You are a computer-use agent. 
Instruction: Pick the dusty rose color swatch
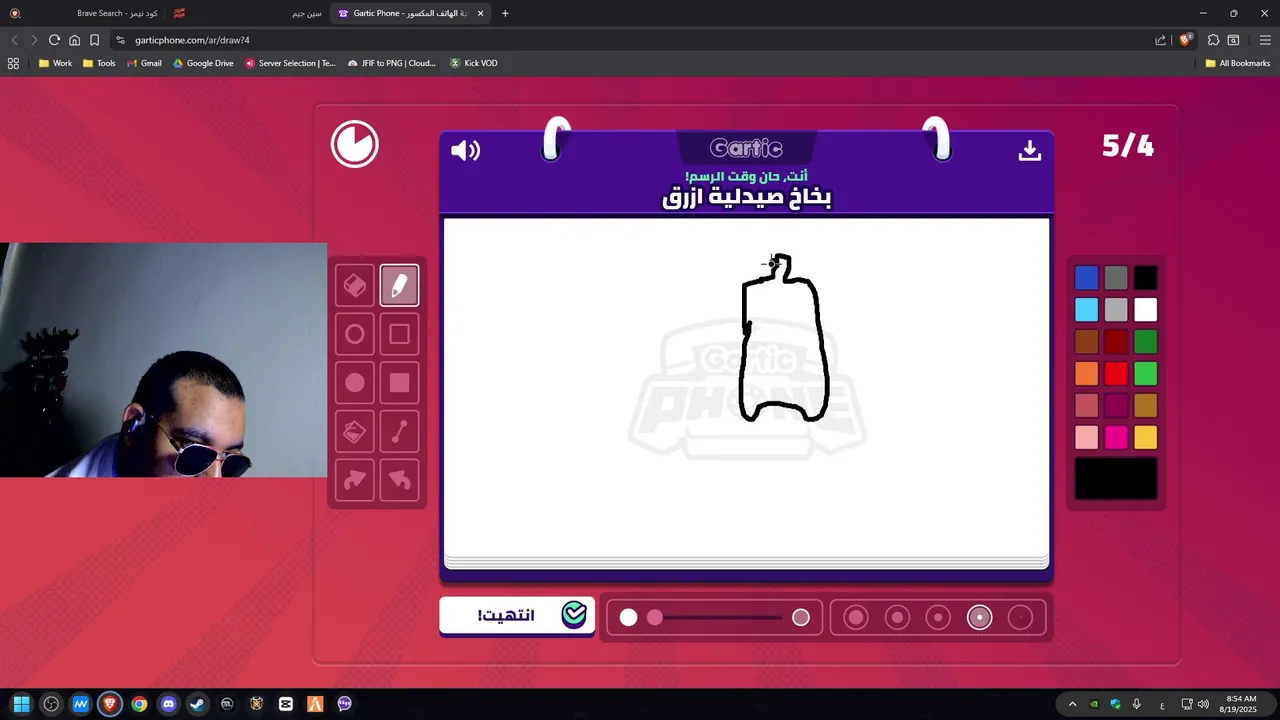[1086, 406]
